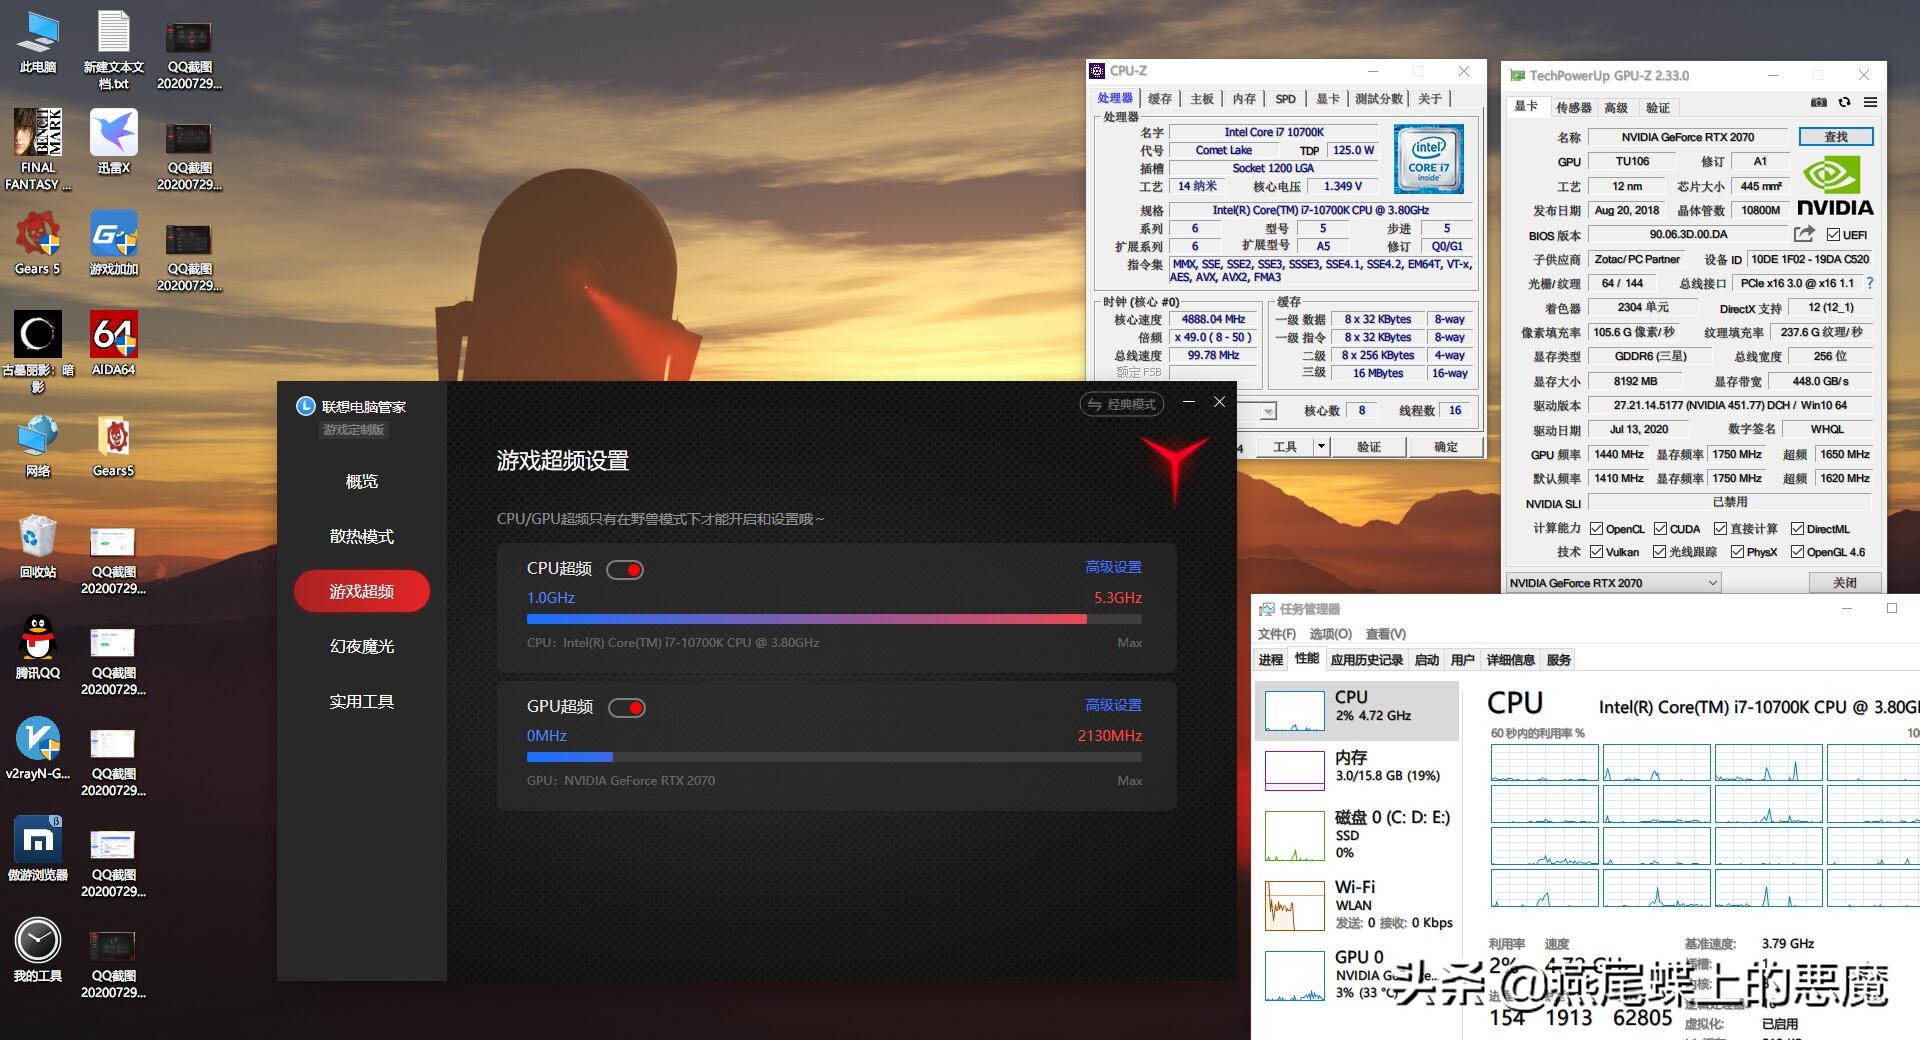Open the graphics card dropdown in GPU-Z

pos(1714,583)
